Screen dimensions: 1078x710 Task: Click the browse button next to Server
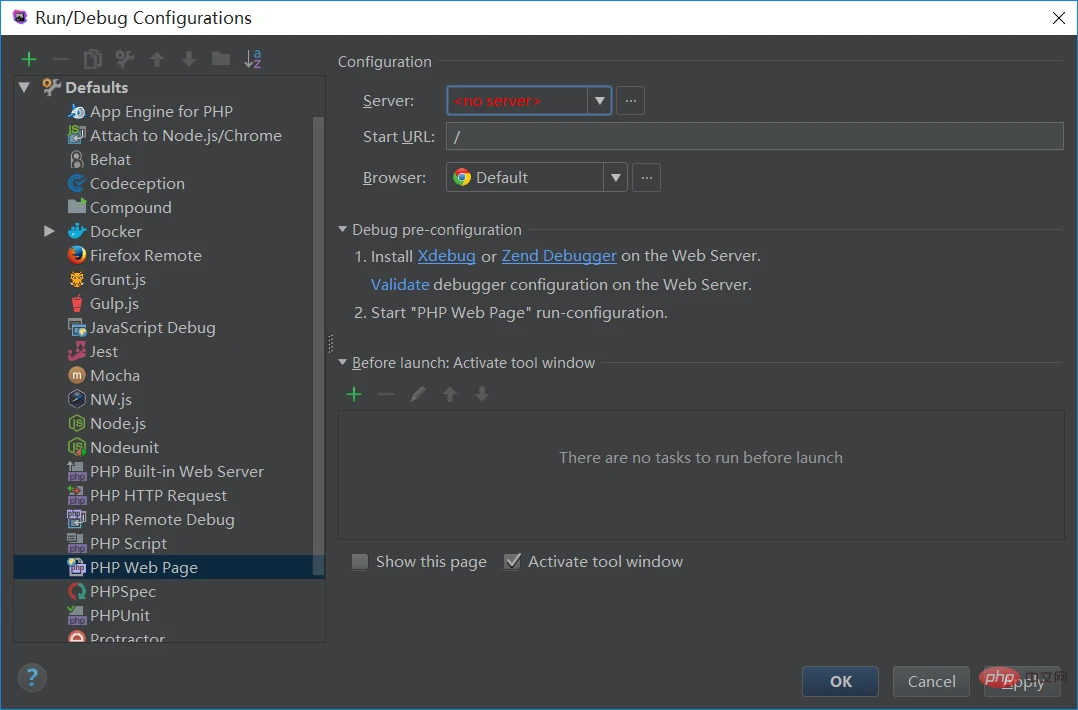point(630,100)
